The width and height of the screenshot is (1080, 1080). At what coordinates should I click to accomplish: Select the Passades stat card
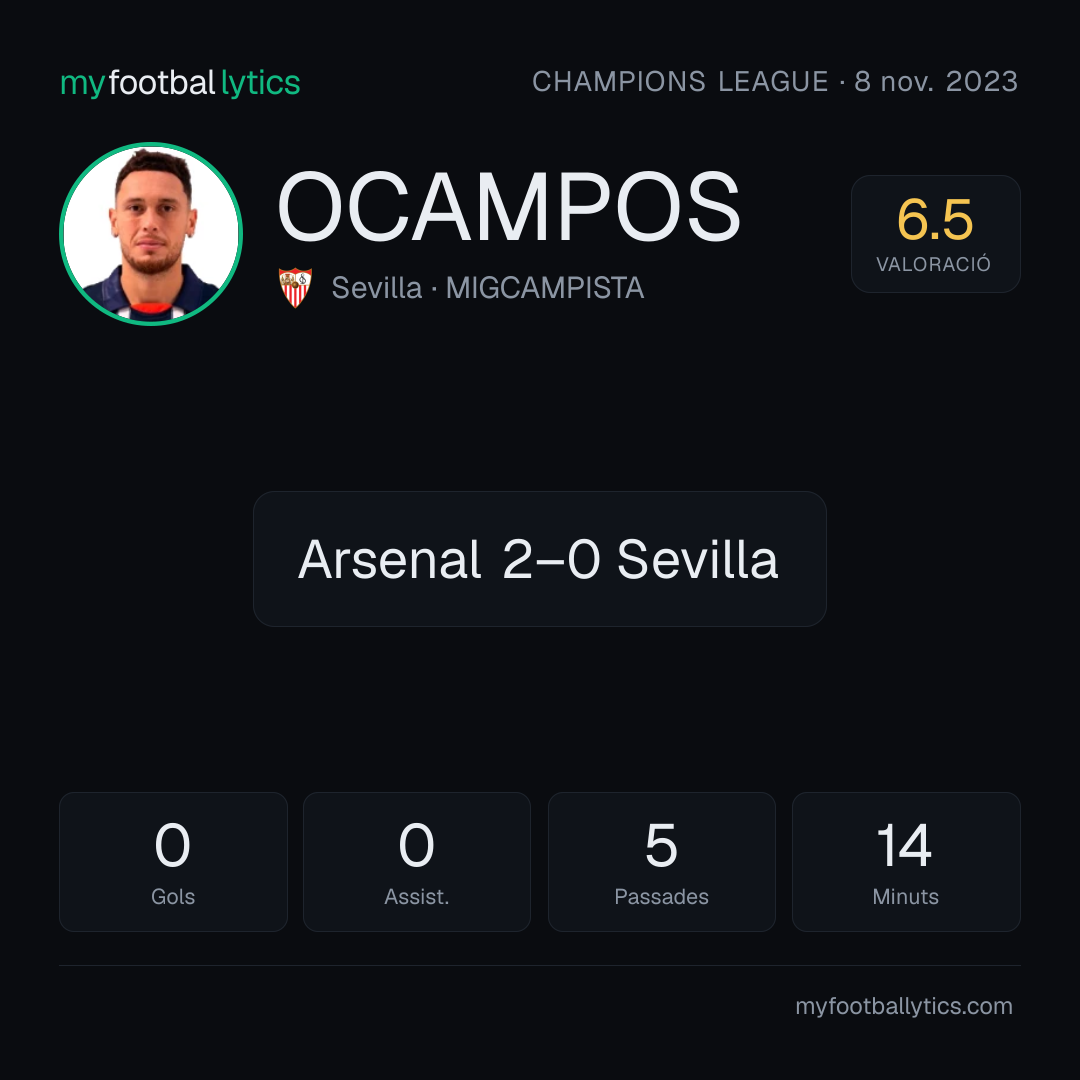pyautogui.click(x=661, y=862)
